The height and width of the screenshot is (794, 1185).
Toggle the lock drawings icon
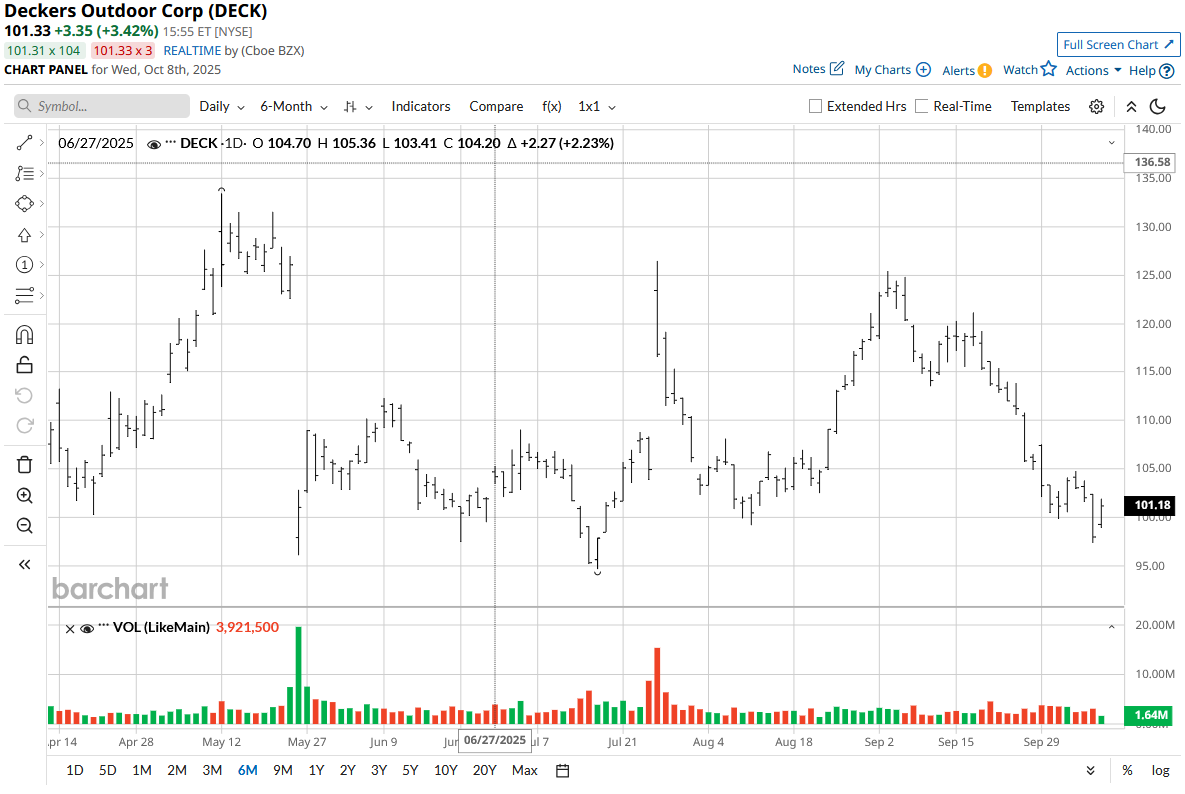pos(24,366)
